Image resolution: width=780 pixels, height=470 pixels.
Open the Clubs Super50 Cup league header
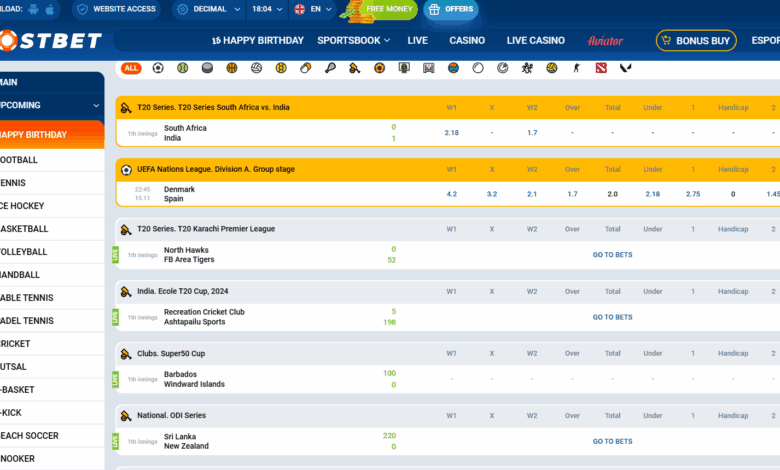tap(171, 354)
